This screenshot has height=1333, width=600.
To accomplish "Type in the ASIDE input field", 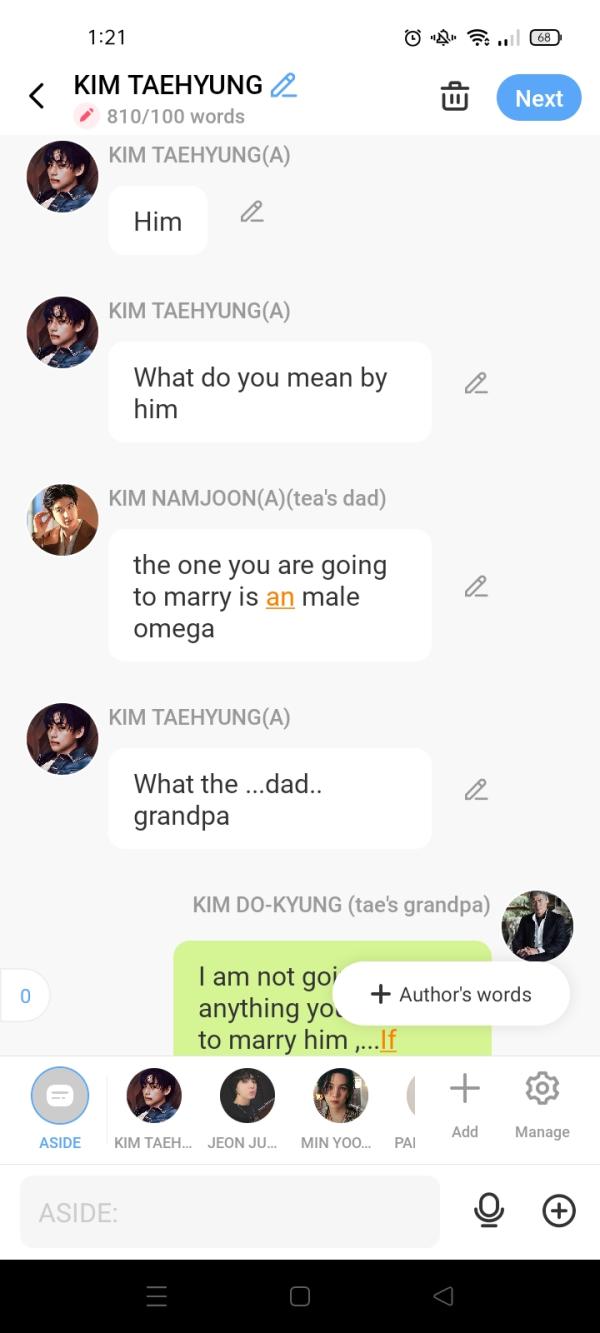I will pos(230,1212).
